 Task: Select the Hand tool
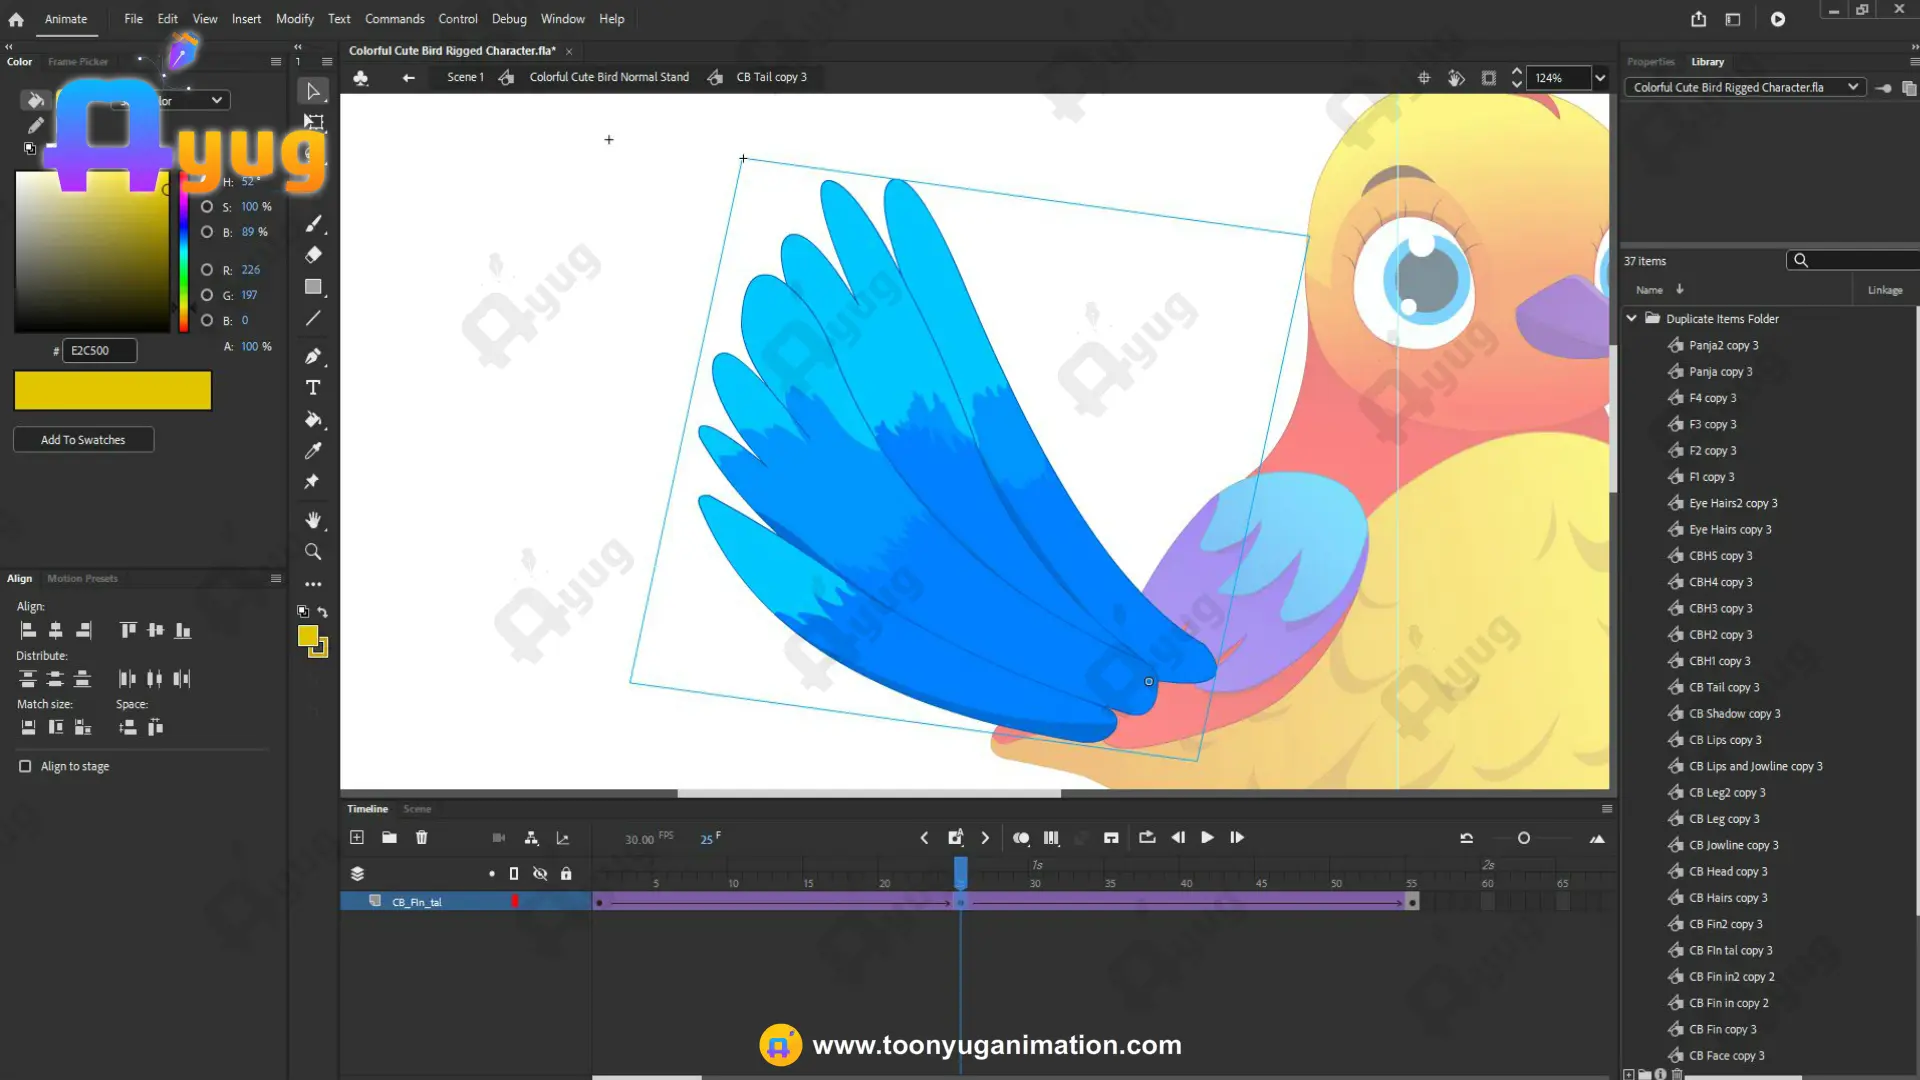[313, 520]
